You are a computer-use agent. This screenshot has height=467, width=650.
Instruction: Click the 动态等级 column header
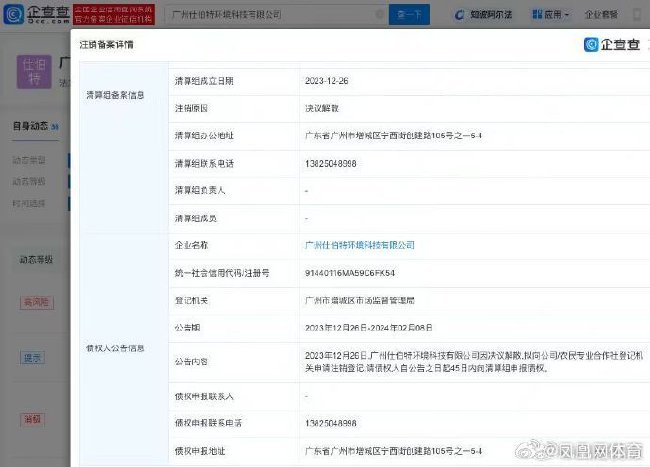point(36,259)
